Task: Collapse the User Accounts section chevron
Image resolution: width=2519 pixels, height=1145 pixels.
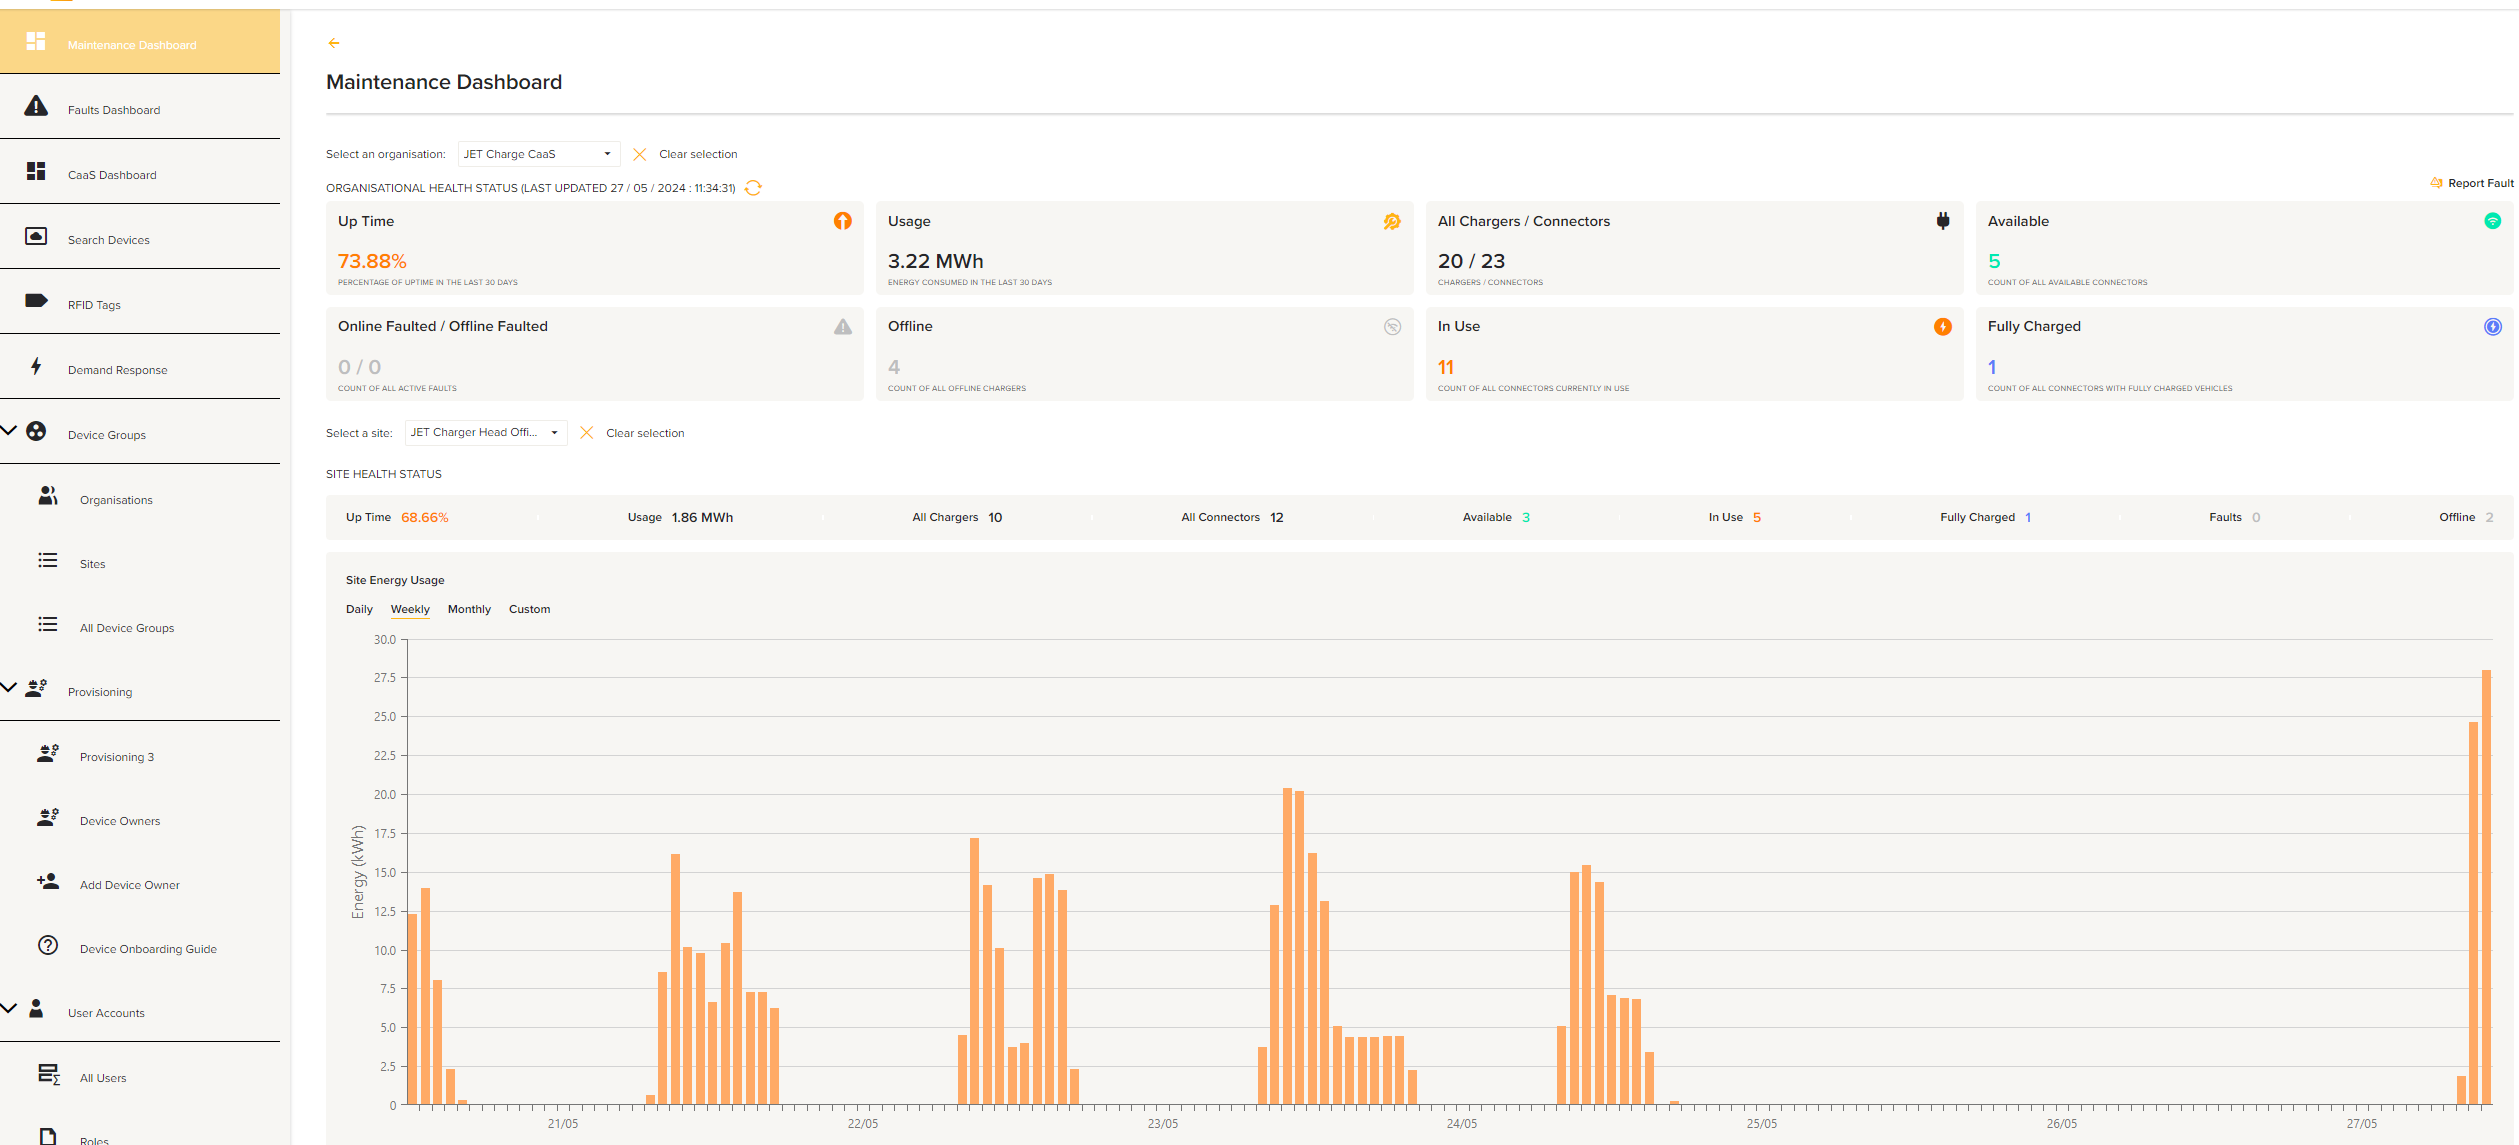Action: point(9,1009)
